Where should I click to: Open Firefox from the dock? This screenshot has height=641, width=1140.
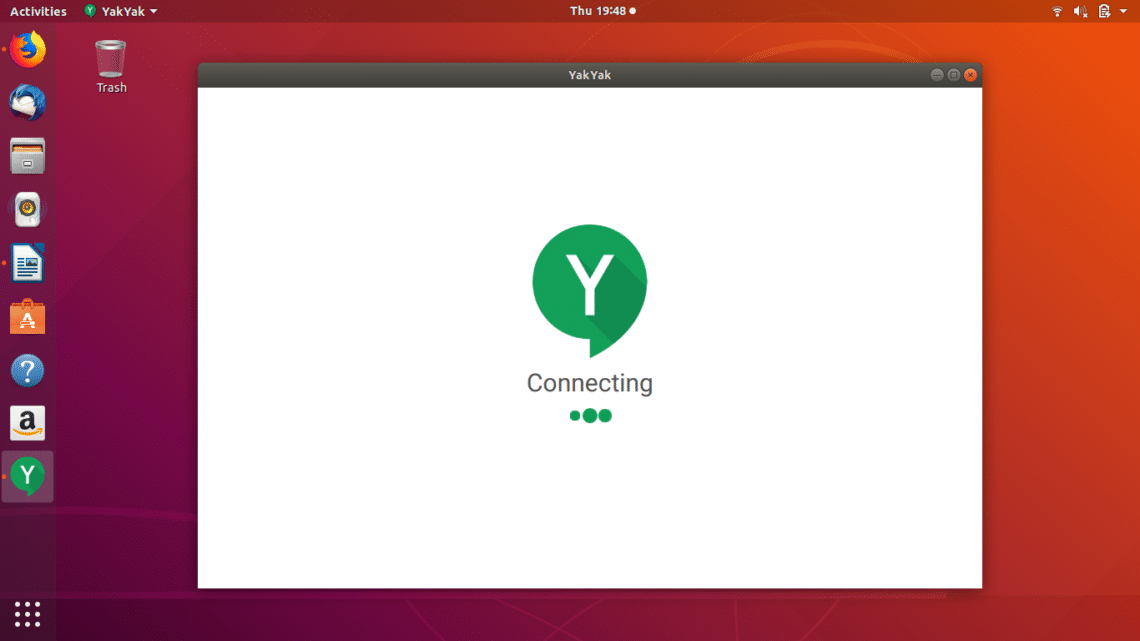tap(28, 49)
